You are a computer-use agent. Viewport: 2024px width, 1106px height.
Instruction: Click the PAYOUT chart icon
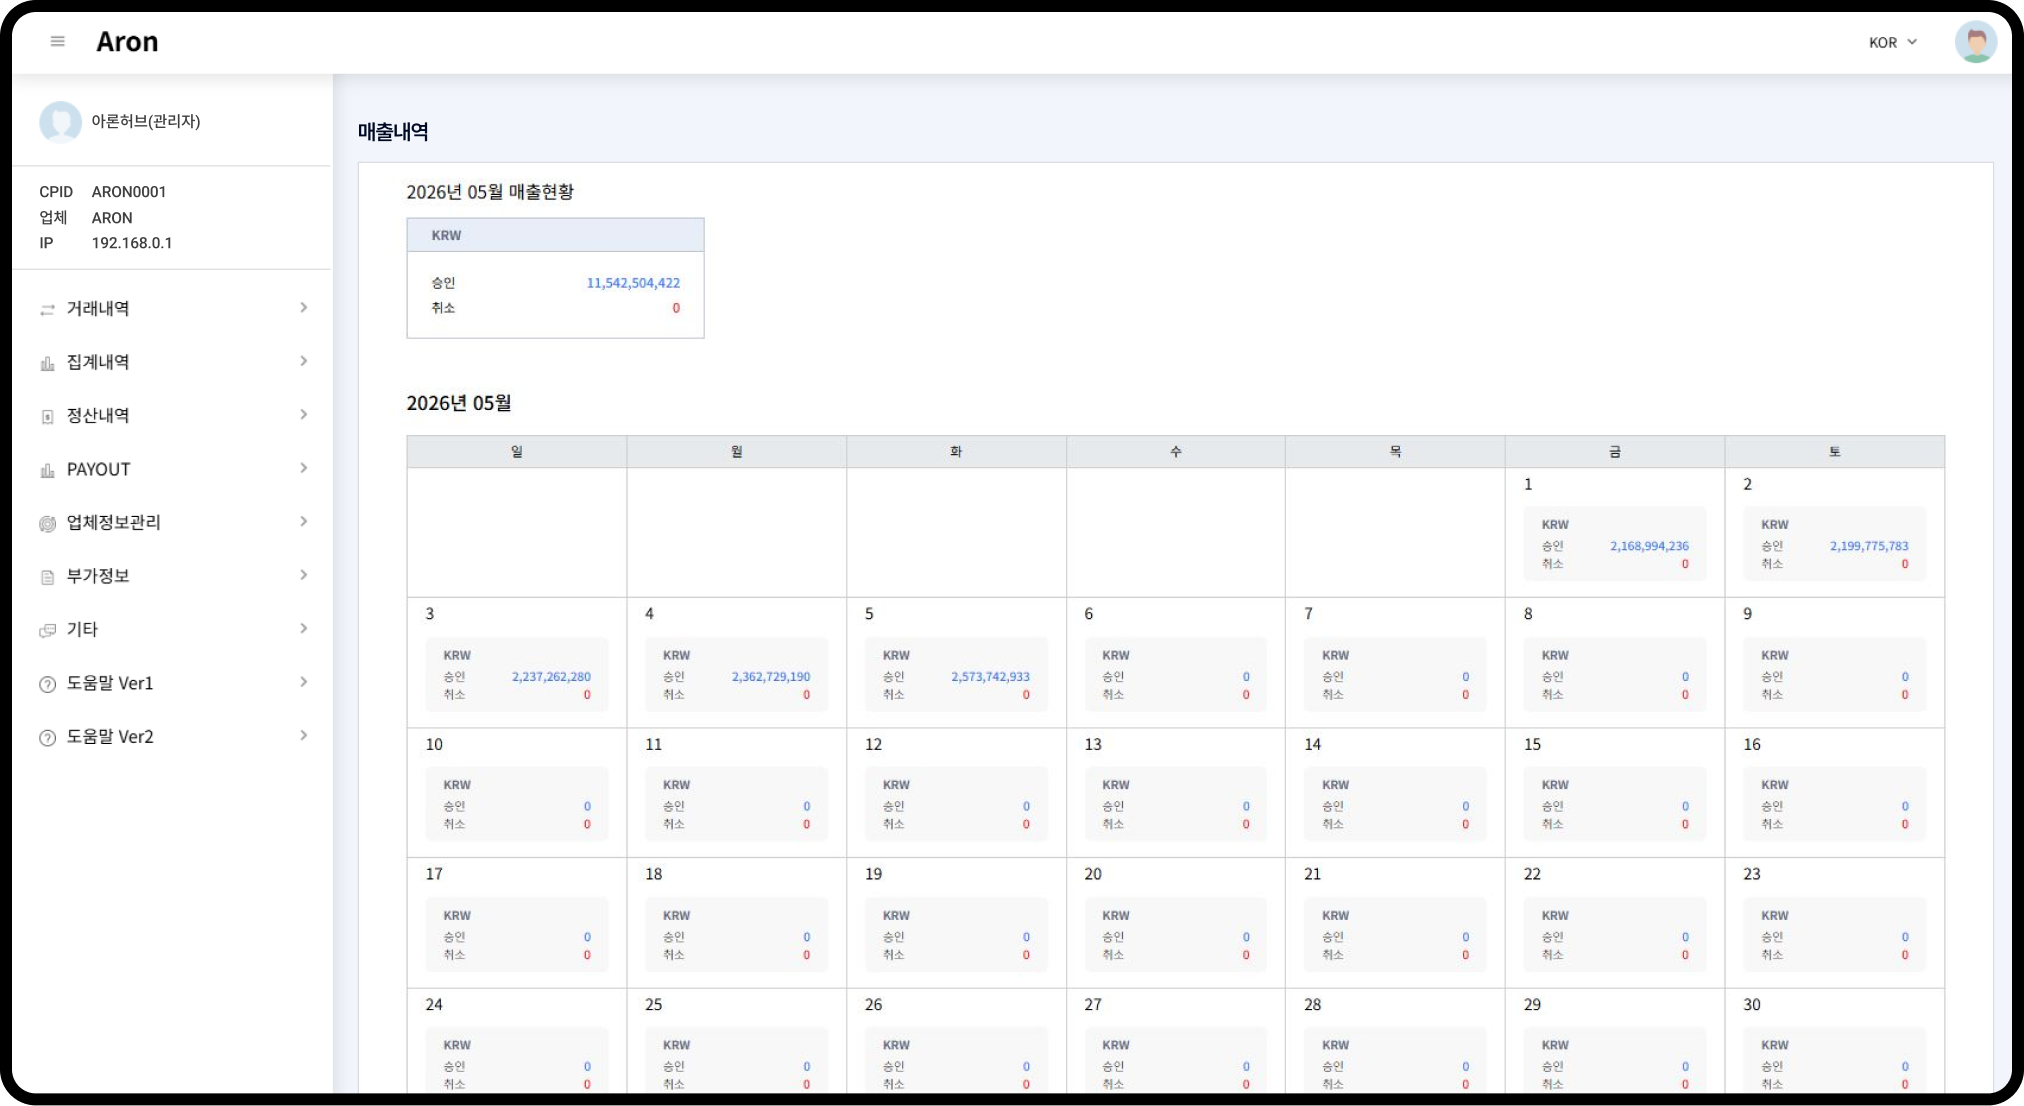click(47, 470)
